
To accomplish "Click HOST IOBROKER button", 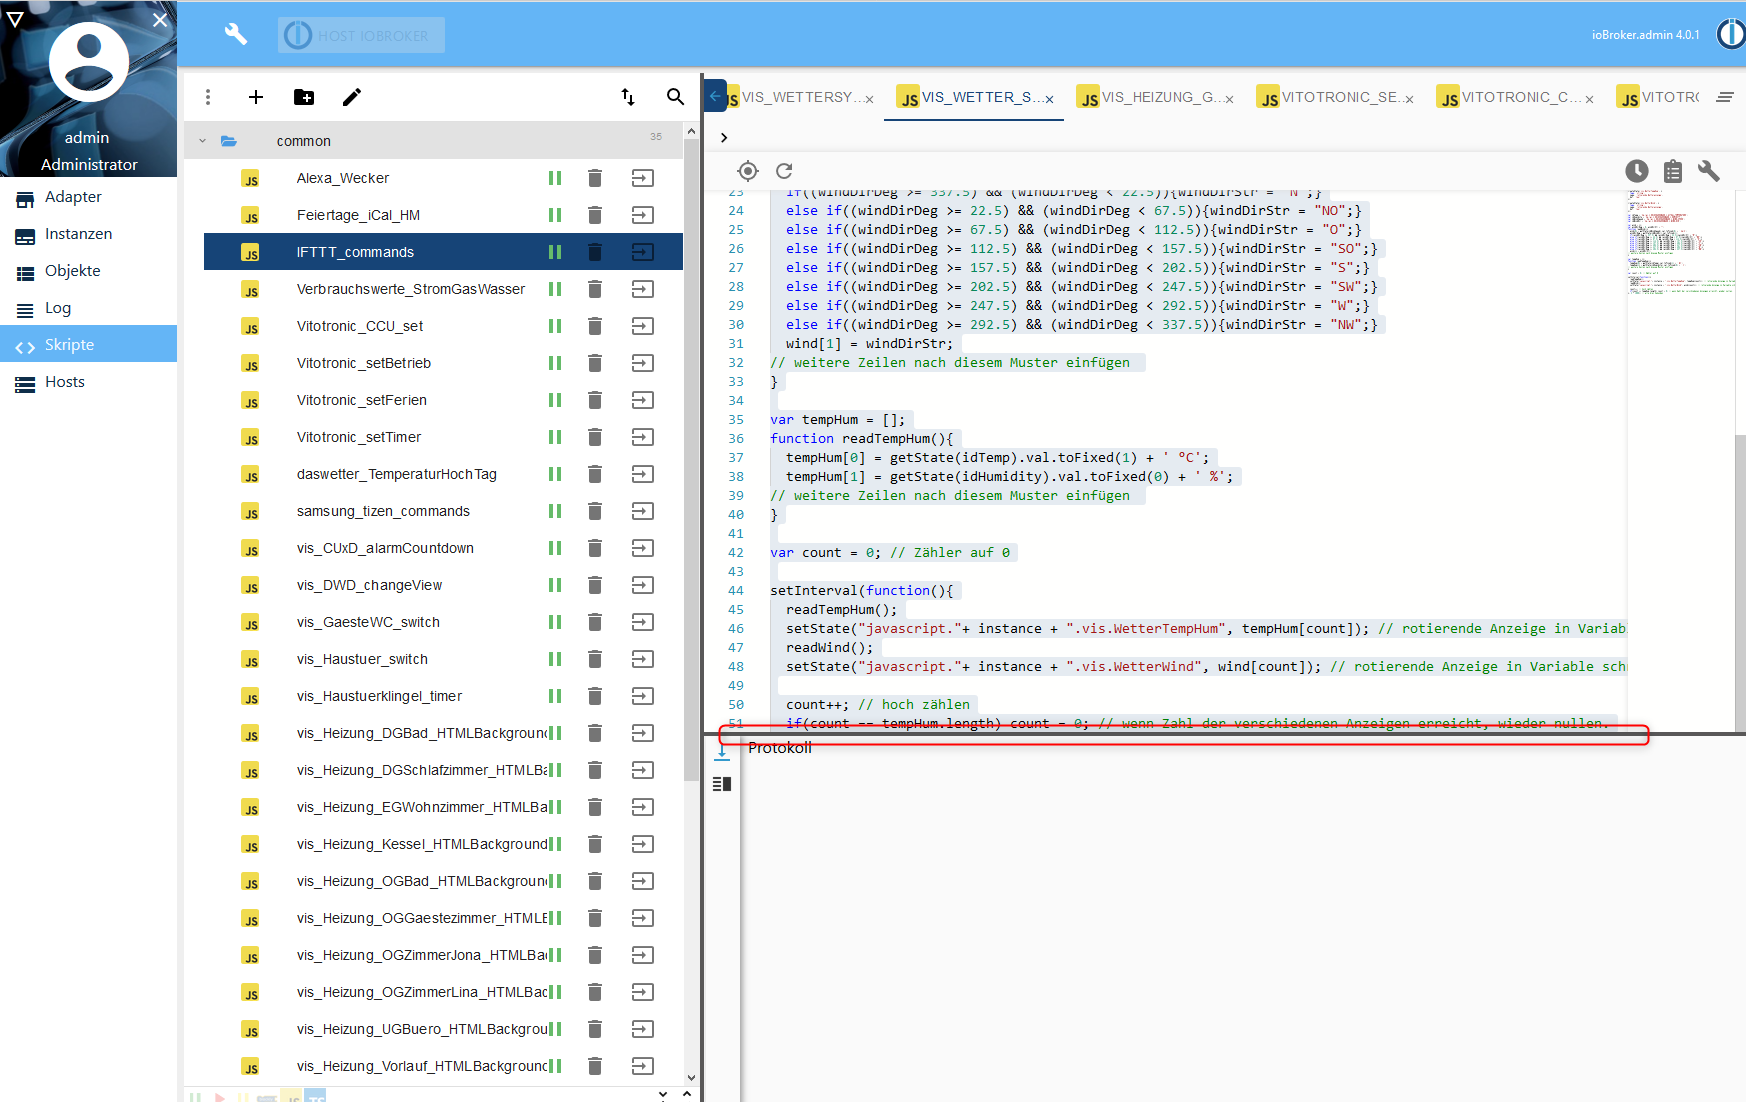I will [361, 35].
